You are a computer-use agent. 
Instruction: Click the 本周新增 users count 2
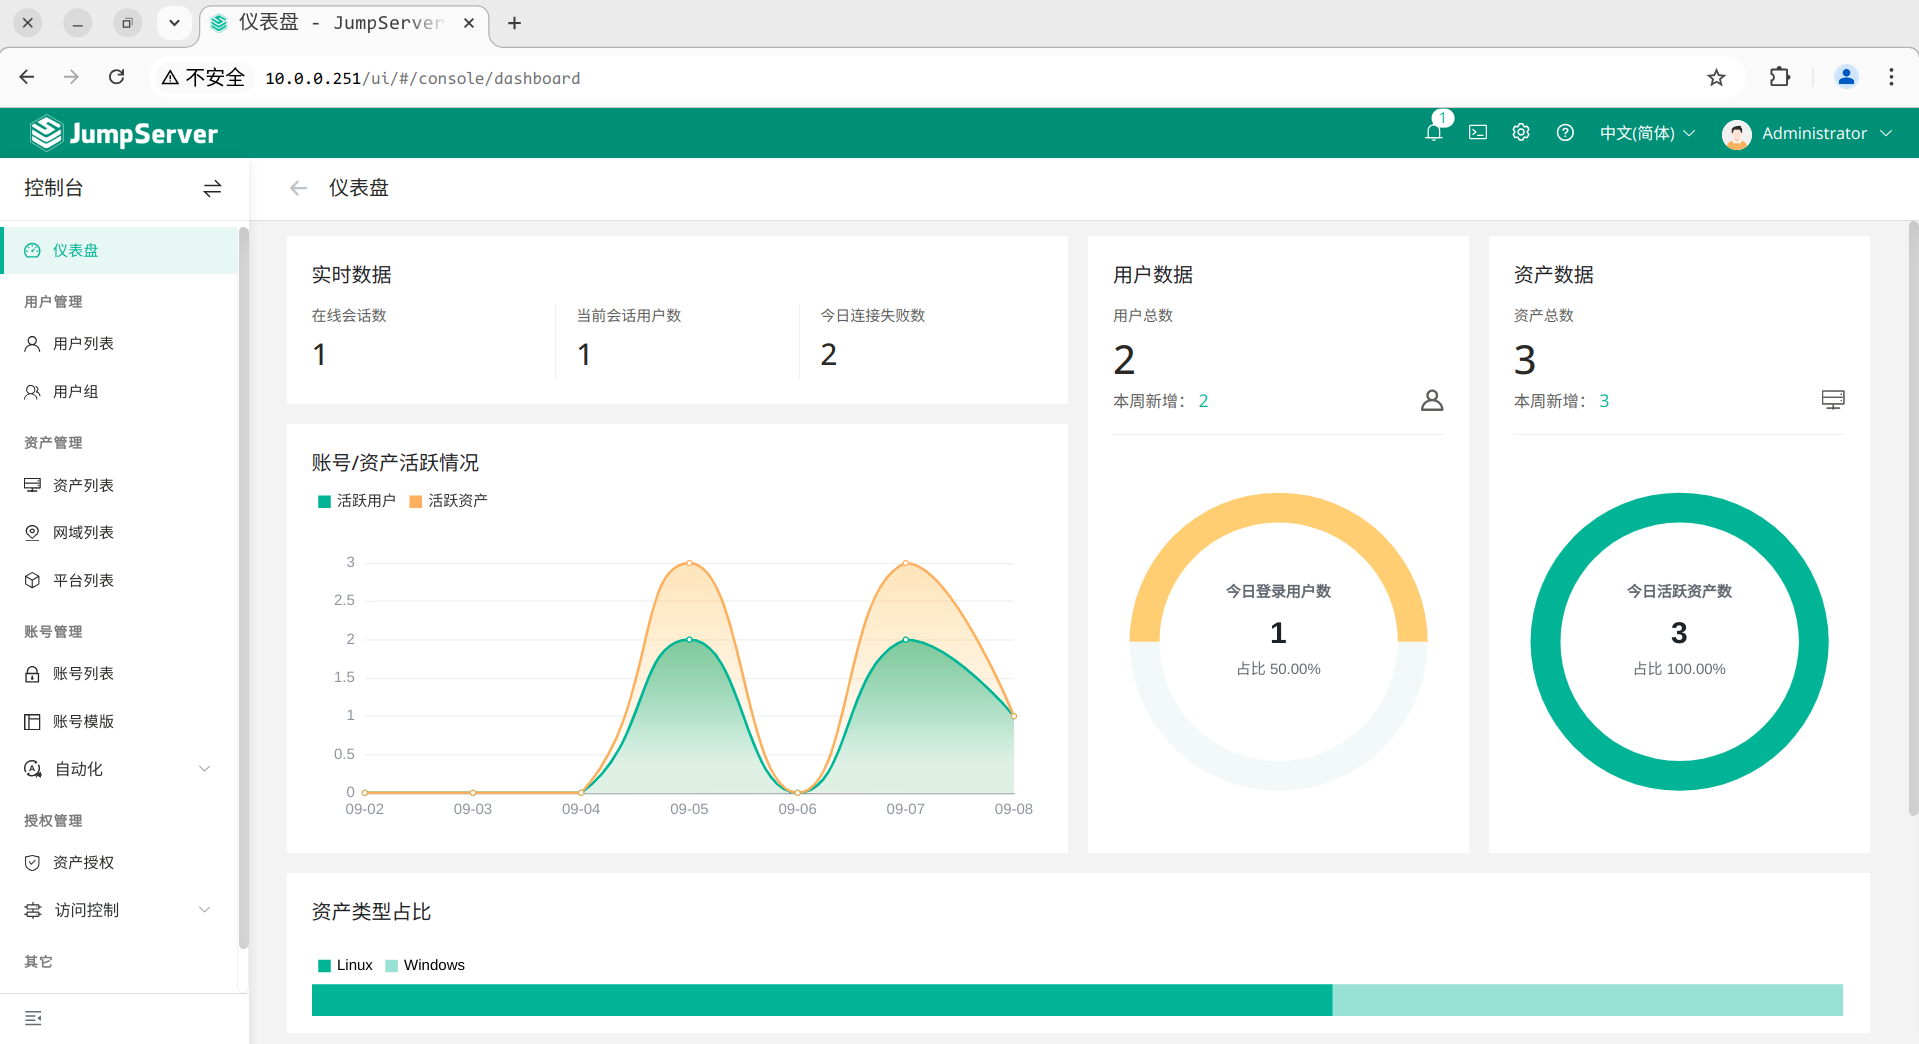tap(1203, 401)
